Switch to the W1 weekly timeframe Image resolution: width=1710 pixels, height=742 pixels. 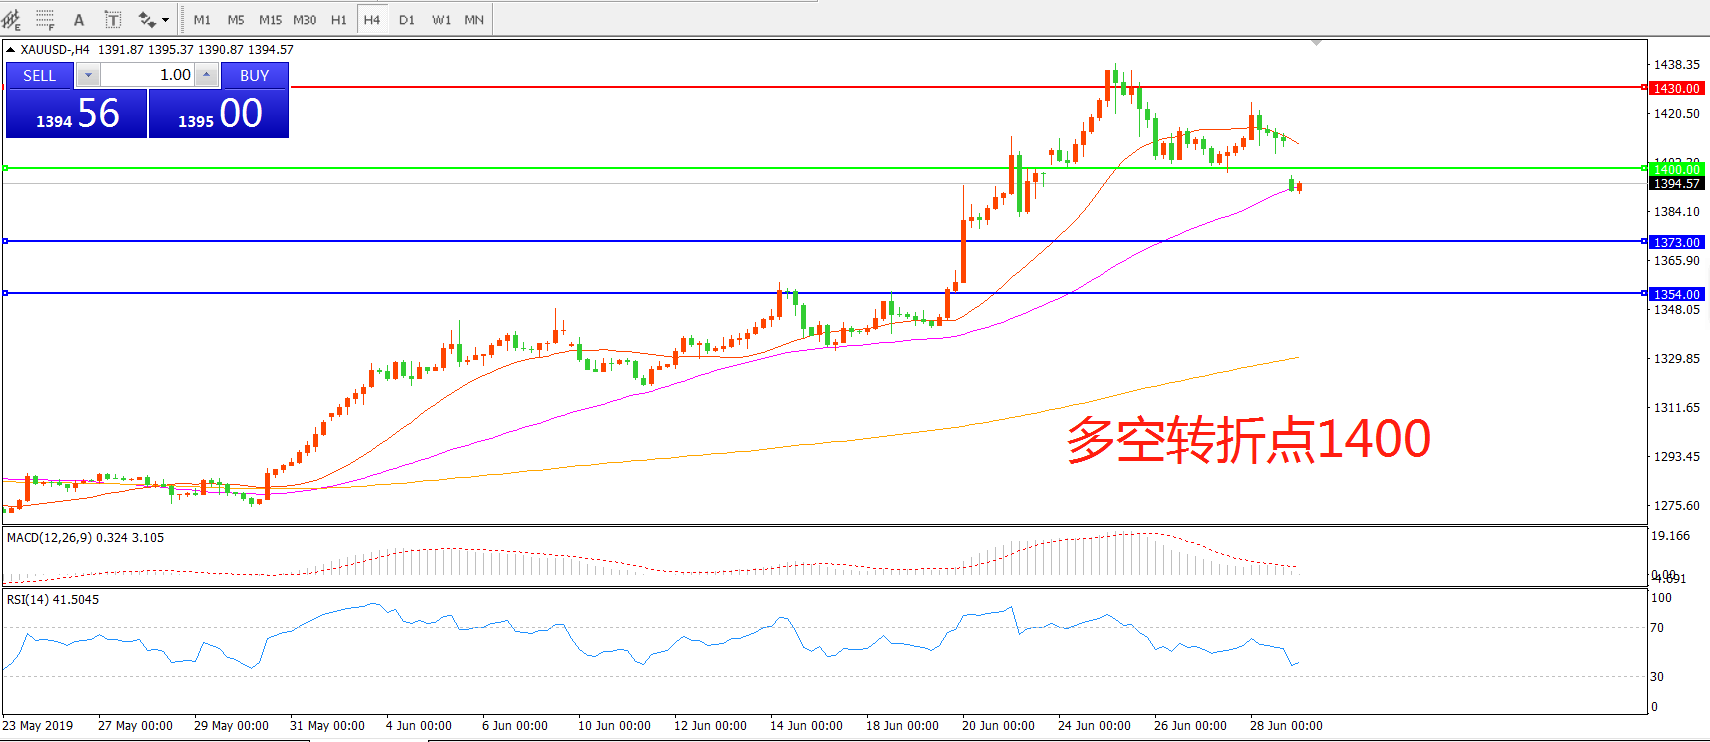441,20
